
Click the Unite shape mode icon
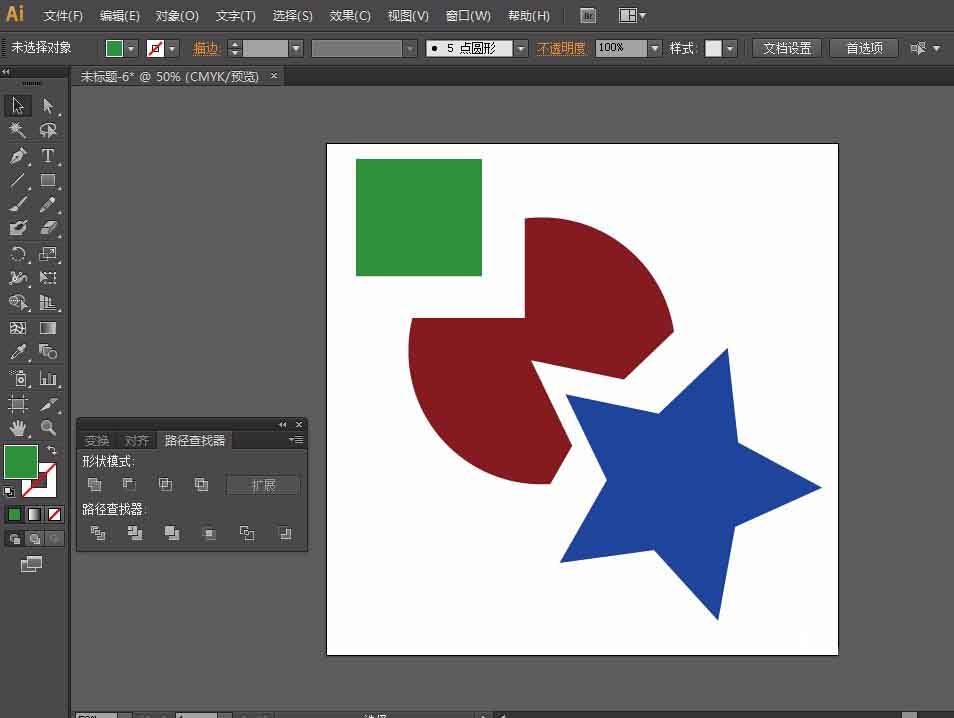point(95,484)
